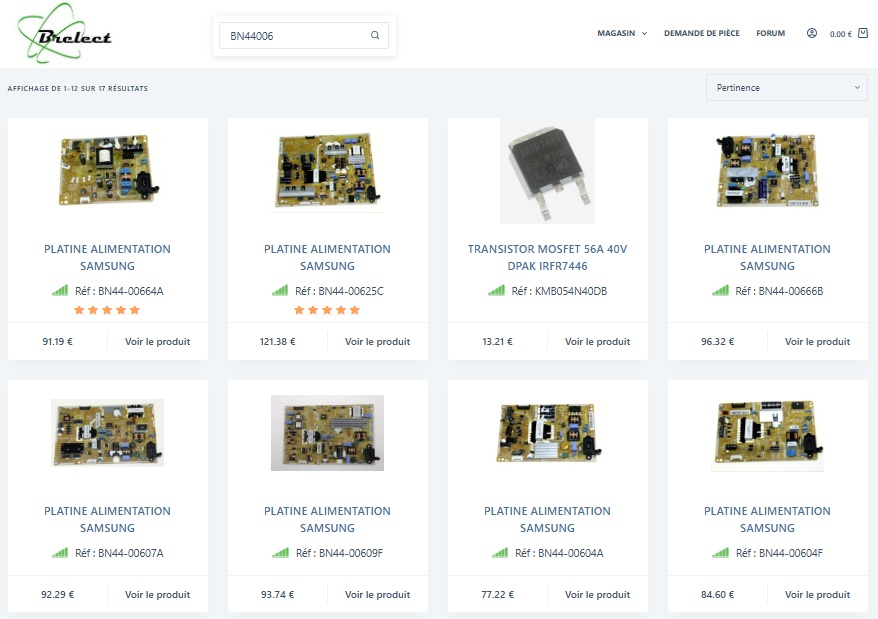Screen dimensions: 878x619
Task: Click the 121.38 € price
Action: tap(277, 341)
